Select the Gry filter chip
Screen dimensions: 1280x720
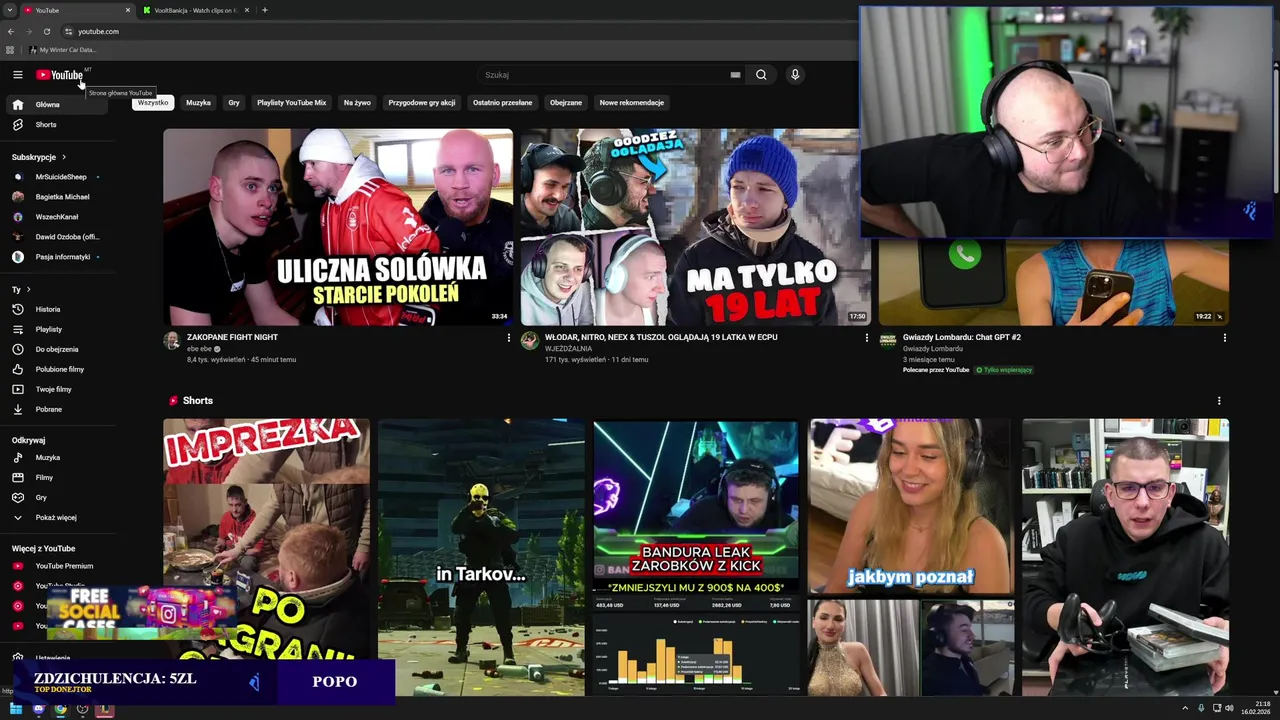coord(234,102)
